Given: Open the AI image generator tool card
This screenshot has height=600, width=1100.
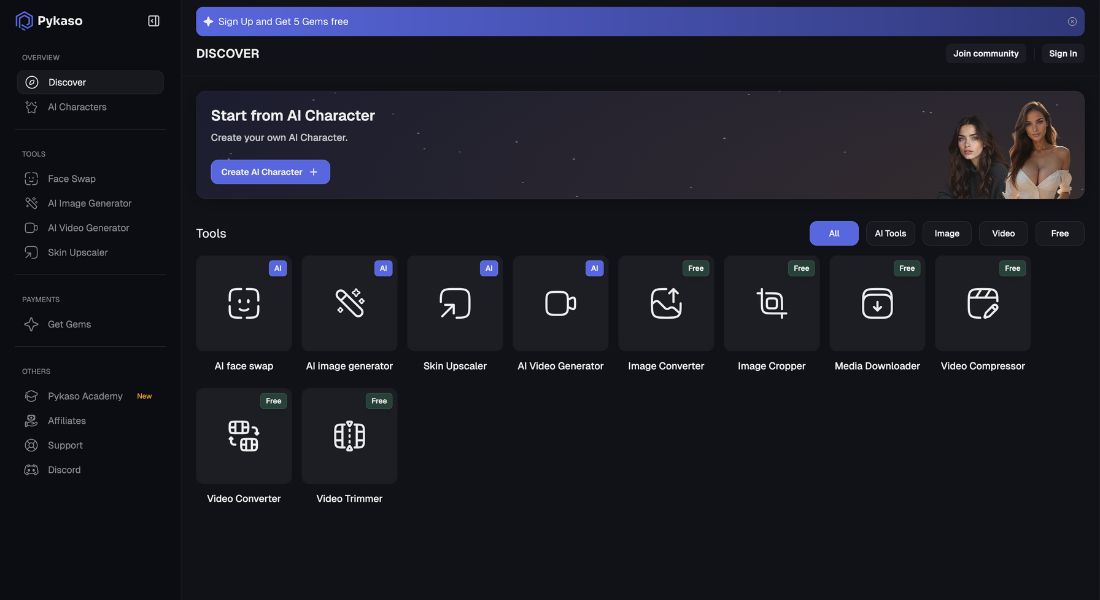Looking at the screenshot, I should coord(349,303).
